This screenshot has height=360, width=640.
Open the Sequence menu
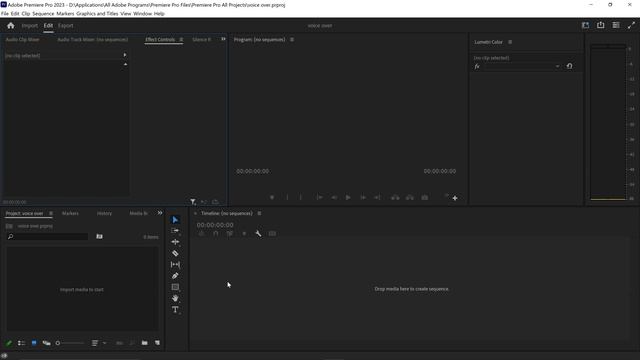tap(43, 13)
